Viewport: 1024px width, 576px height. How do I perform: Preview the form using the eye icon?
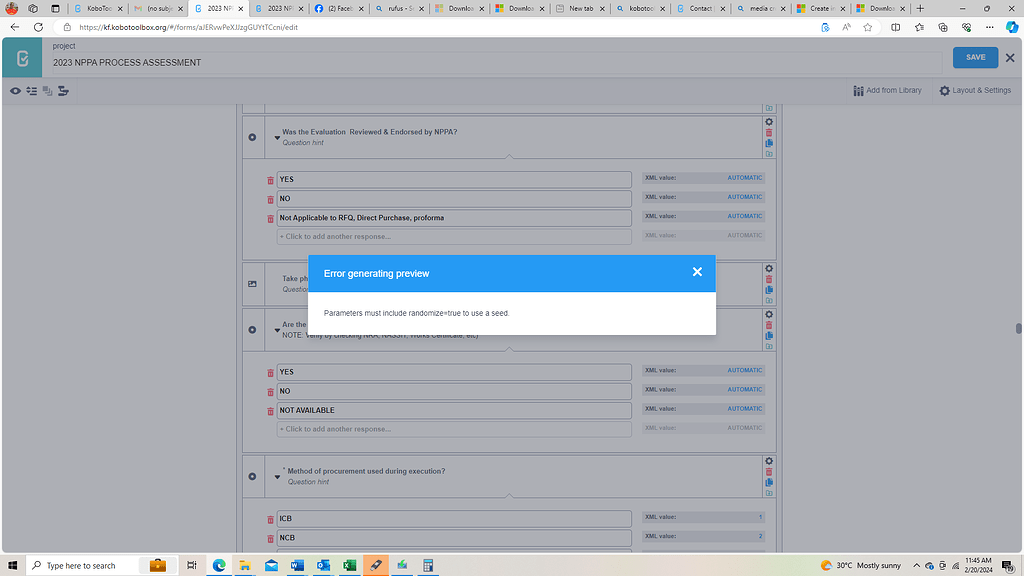tap(15, 91)
